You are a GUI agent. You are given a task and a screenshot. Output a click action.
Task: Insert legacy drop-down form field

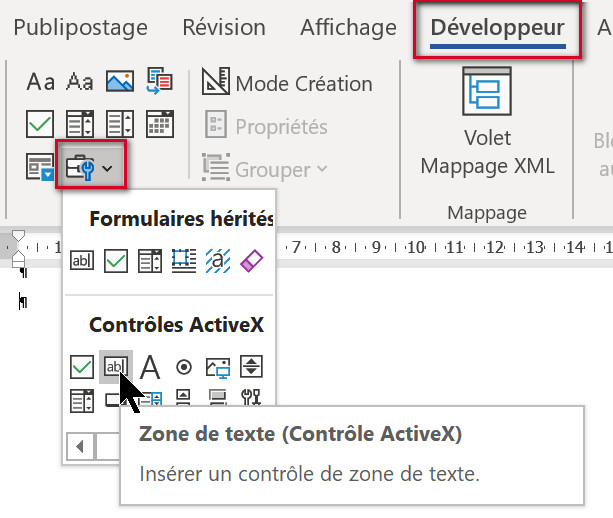point(150,261)
